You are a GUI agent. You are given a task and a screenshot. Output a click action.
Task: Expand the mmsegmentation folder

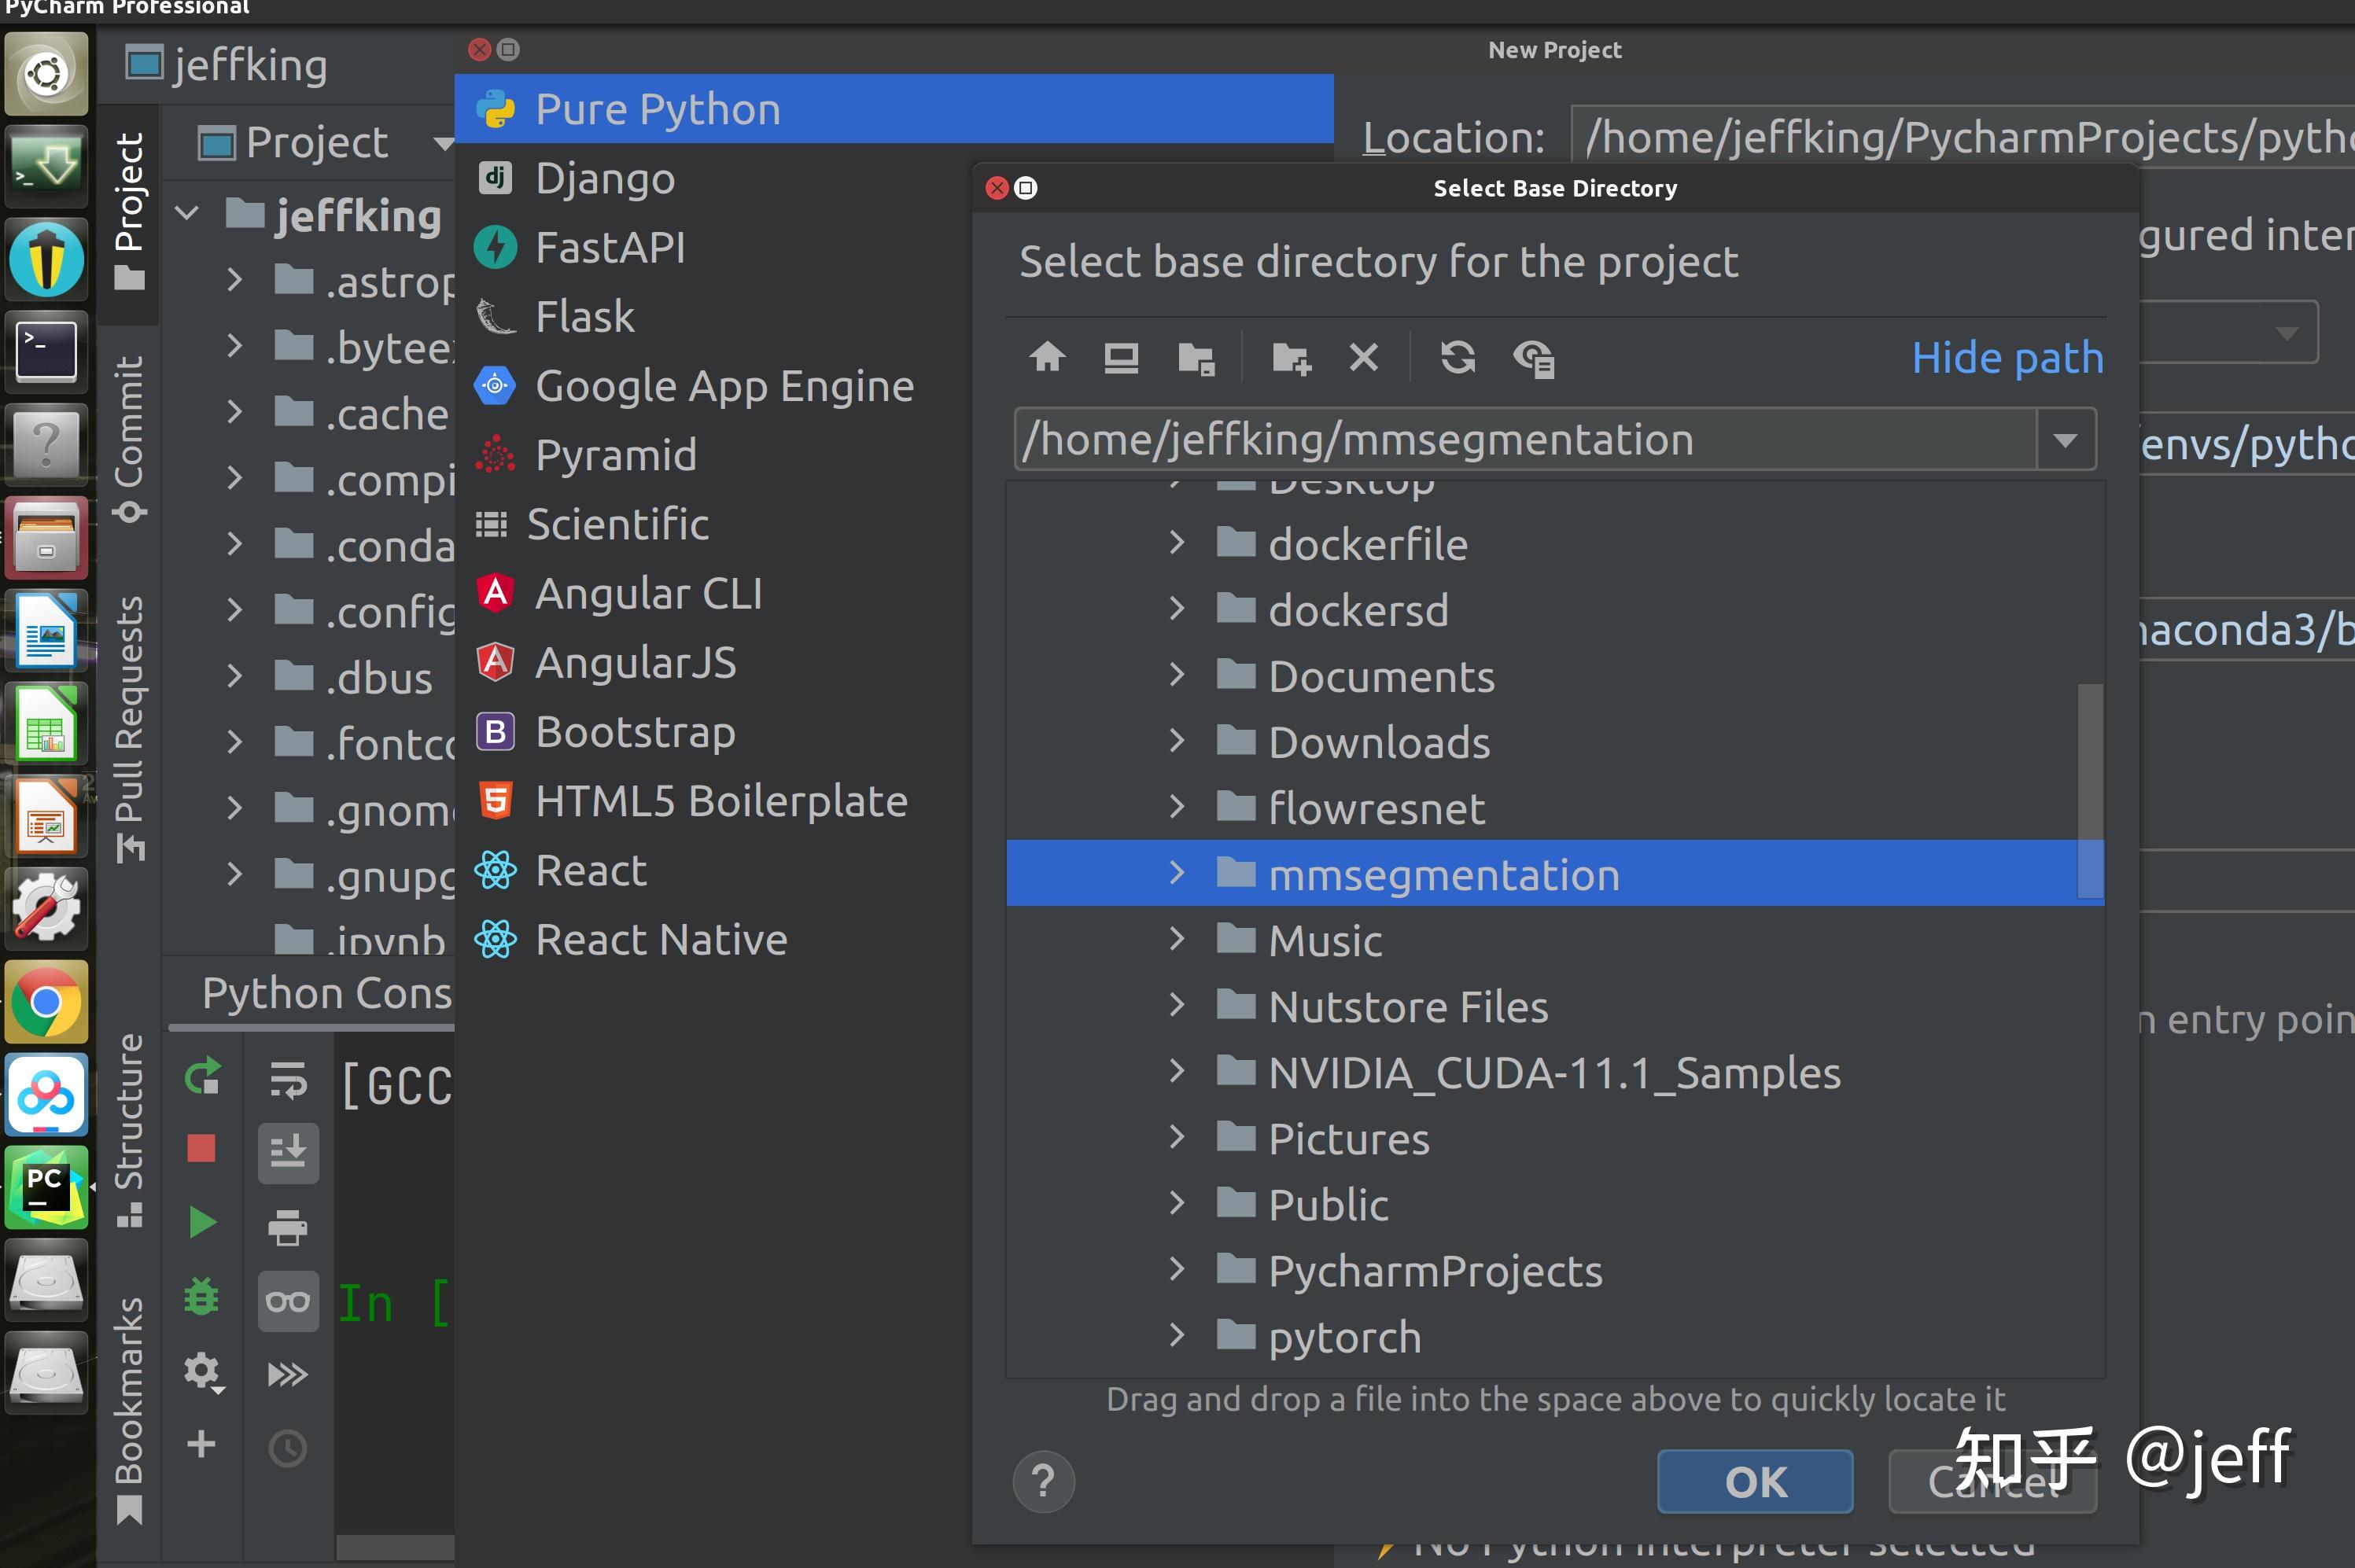pyautogui.click(x=1177, y=873)
